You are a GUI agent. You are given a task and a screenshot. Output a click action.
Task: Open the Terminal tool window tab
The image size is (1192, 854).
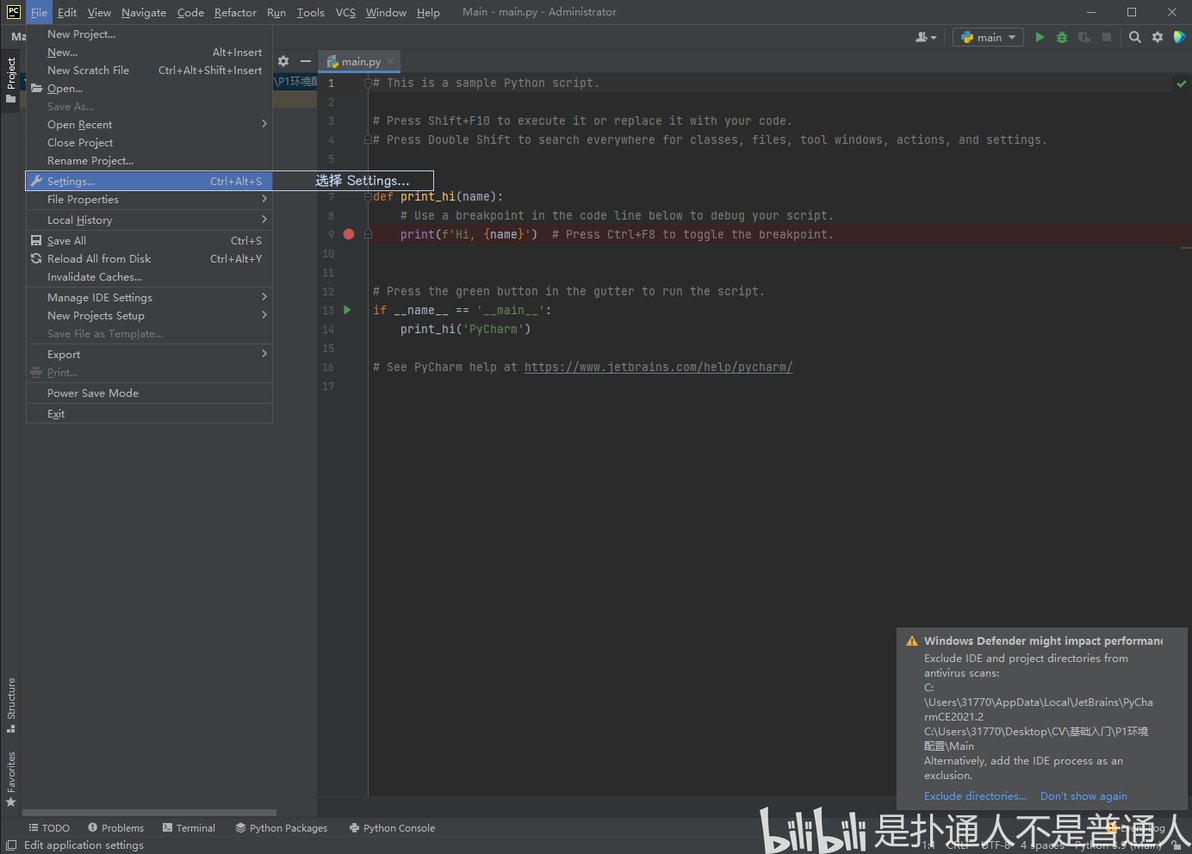189,828
